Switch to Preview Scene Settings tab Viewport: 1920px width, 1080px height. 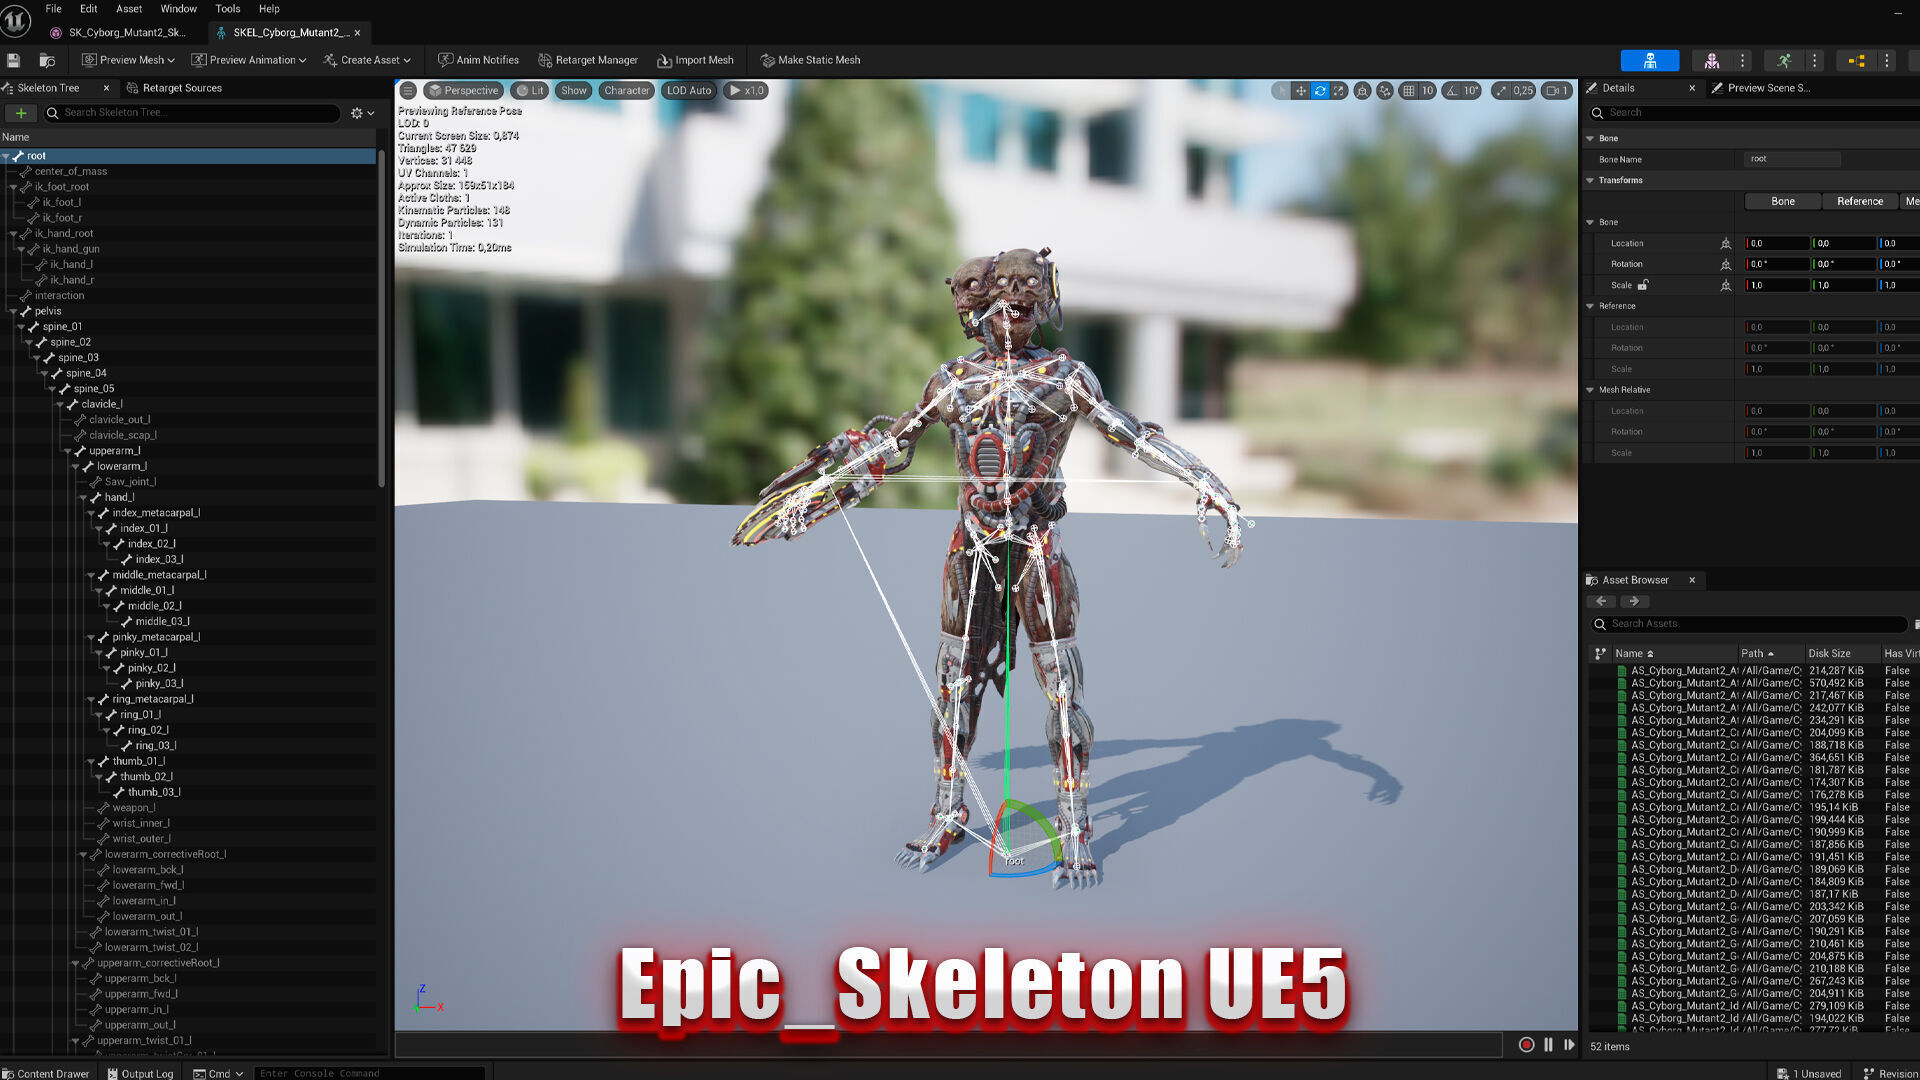1761,88
